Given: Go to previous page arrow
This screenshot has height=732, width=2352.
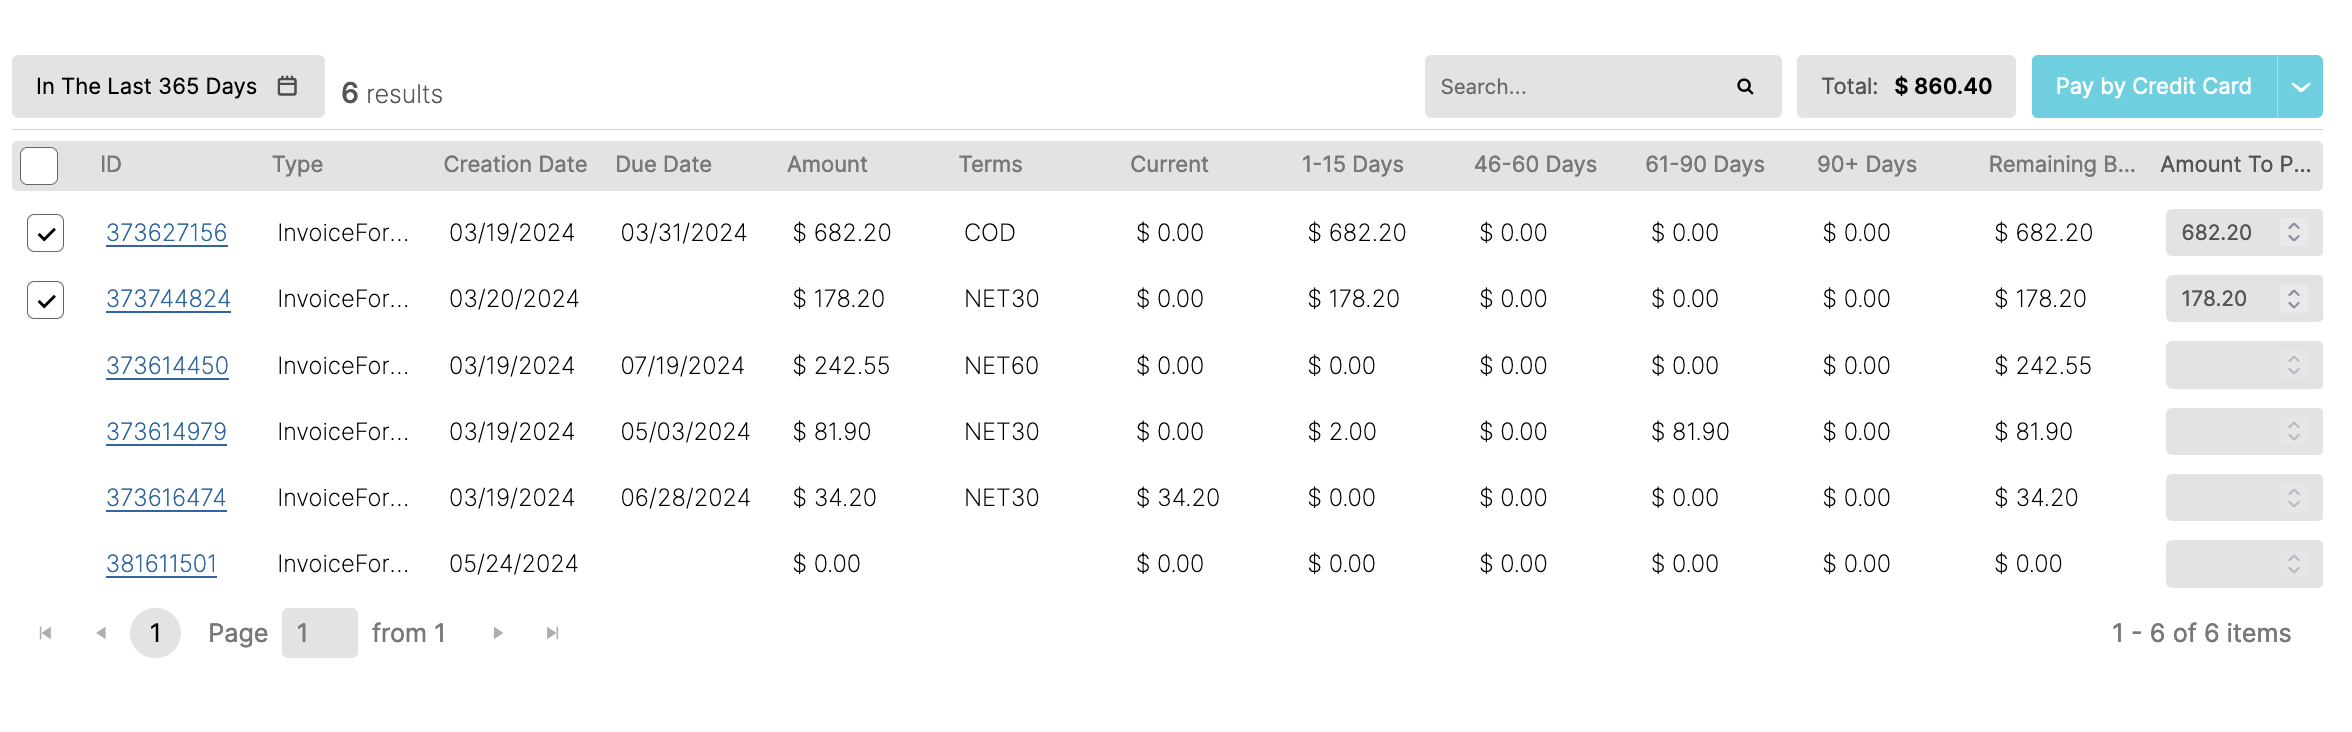Looking at the screenshot, I should [x=101, y=633].
